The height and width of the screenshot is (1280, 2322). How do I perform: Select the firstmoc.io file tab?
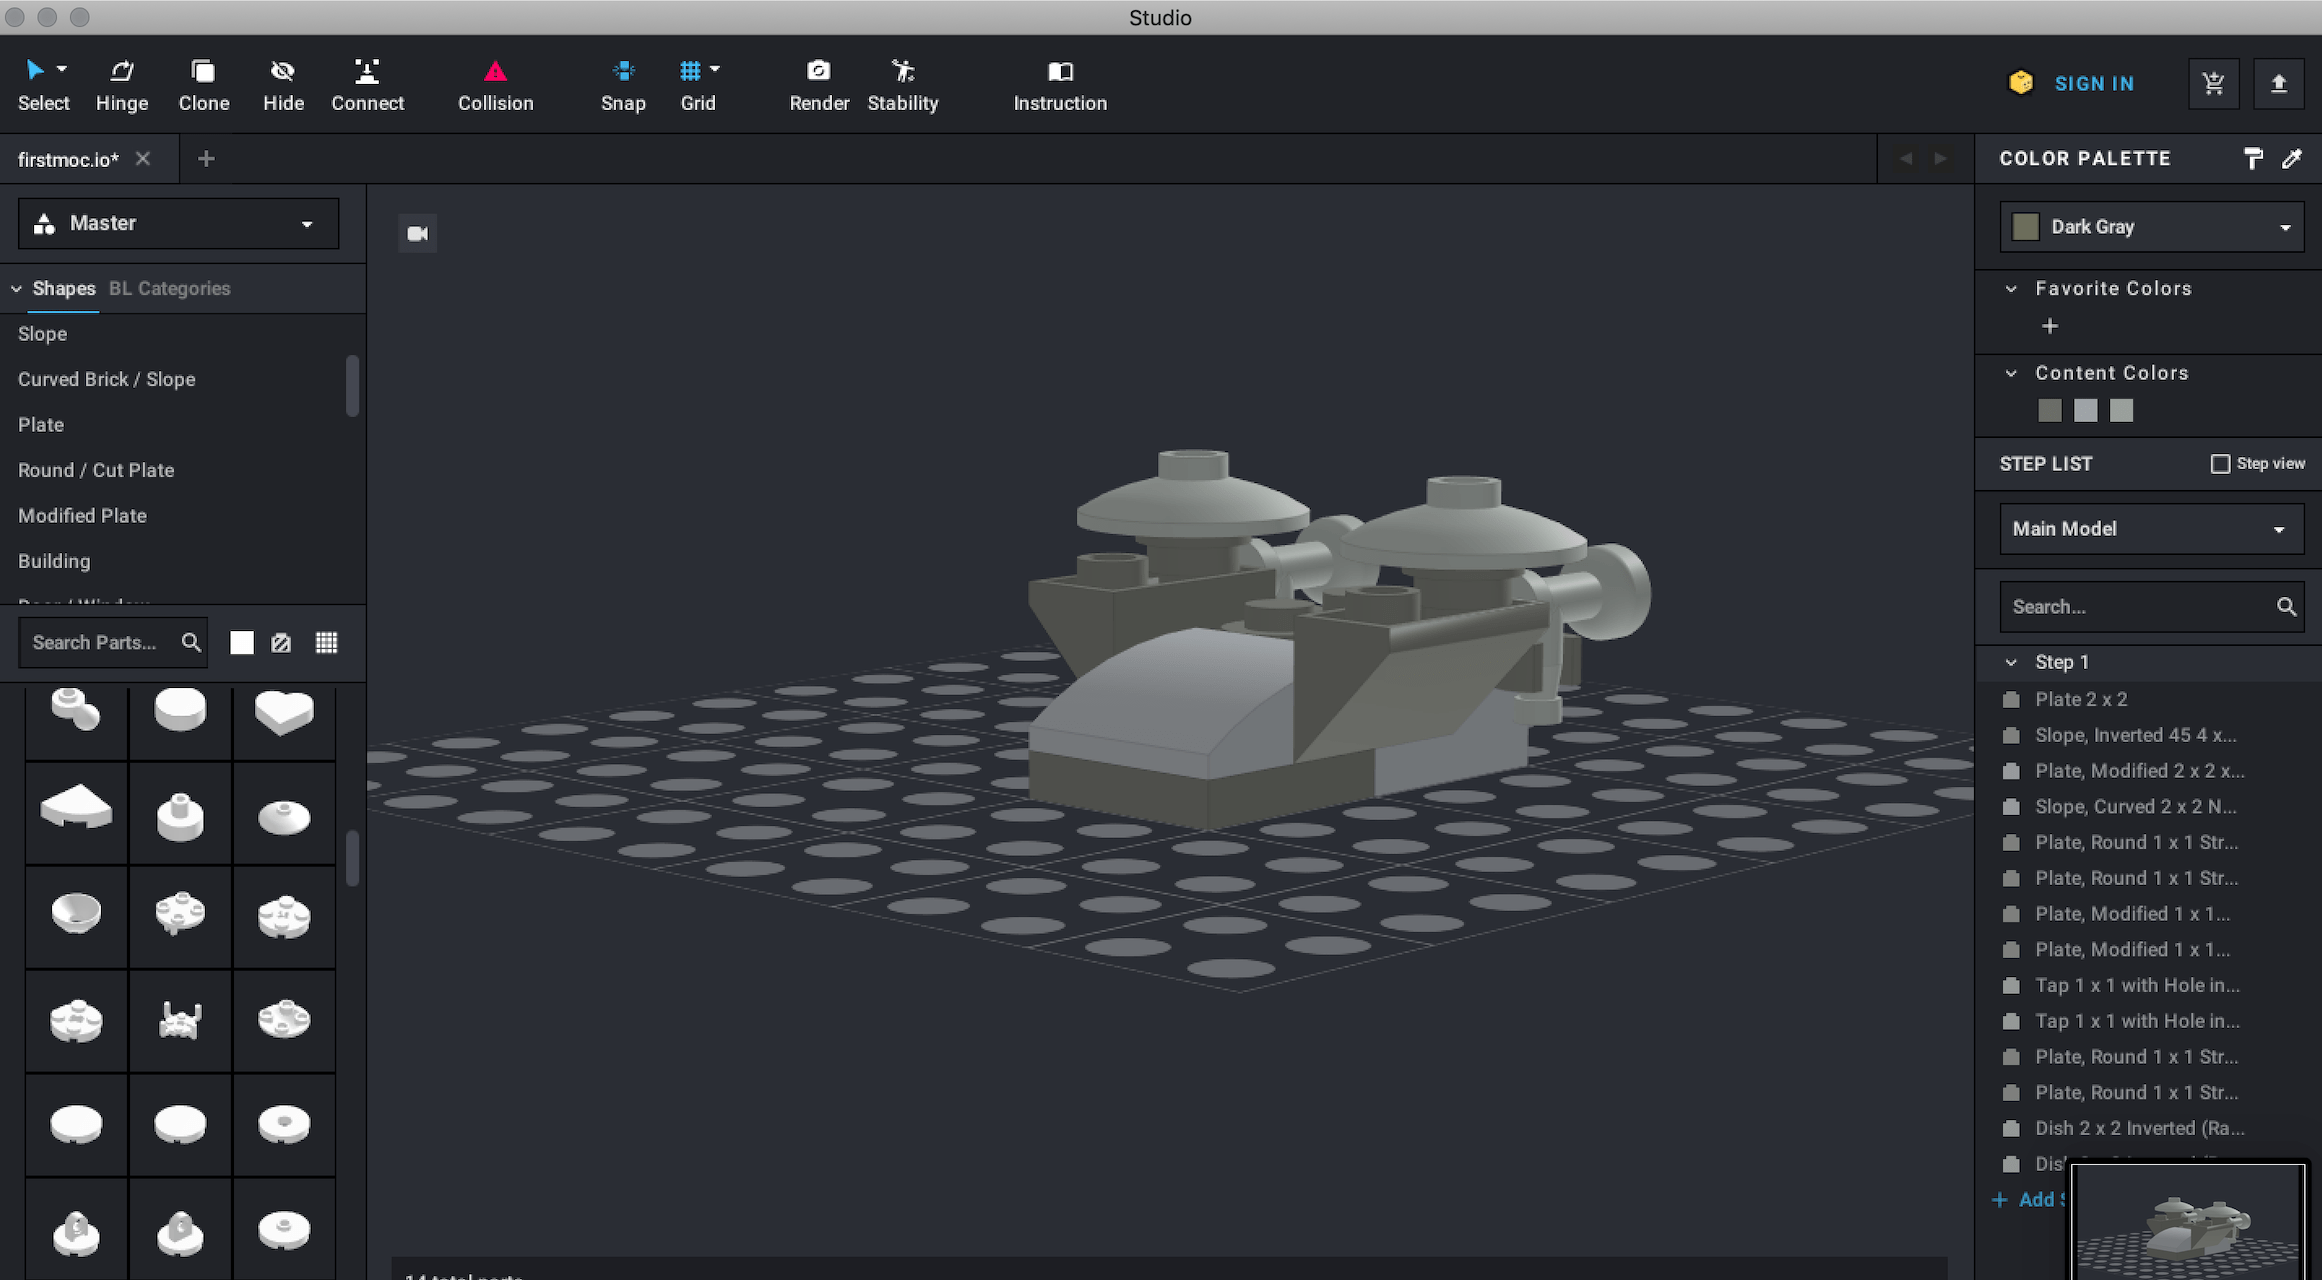tap(68, 159)
